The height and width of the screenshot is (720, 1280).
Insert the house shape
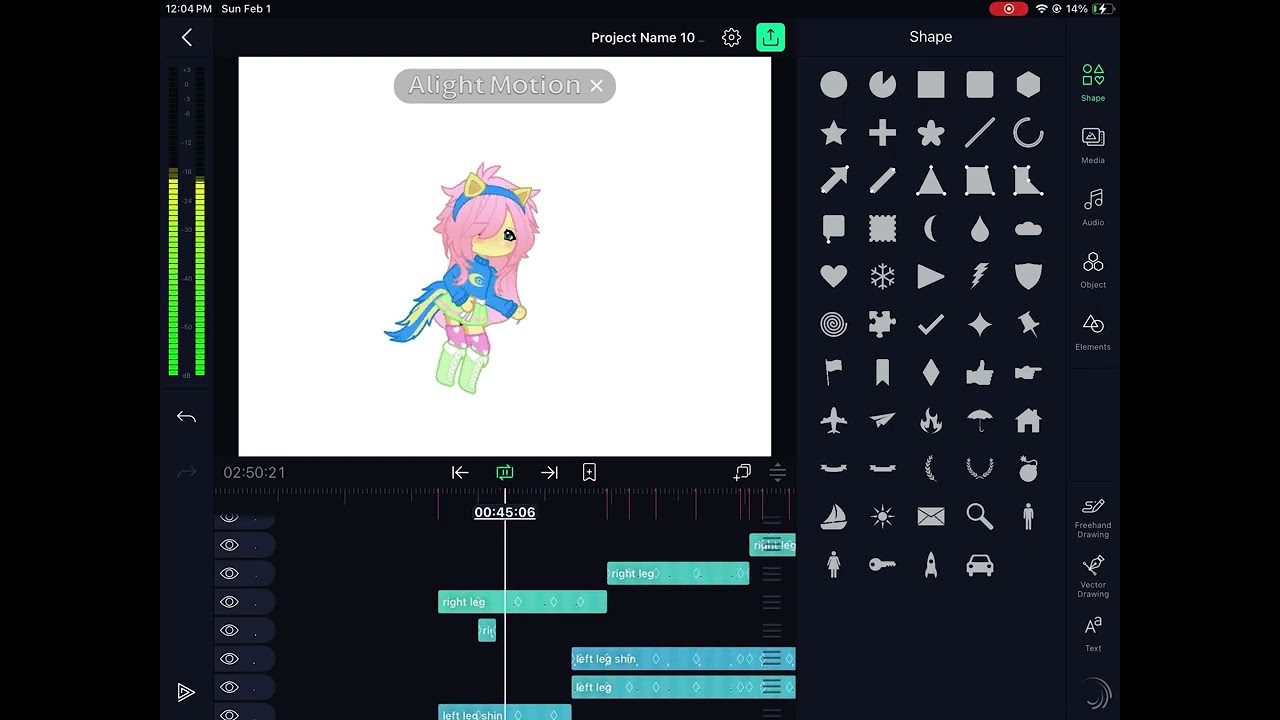click(x=1028, y=421)
